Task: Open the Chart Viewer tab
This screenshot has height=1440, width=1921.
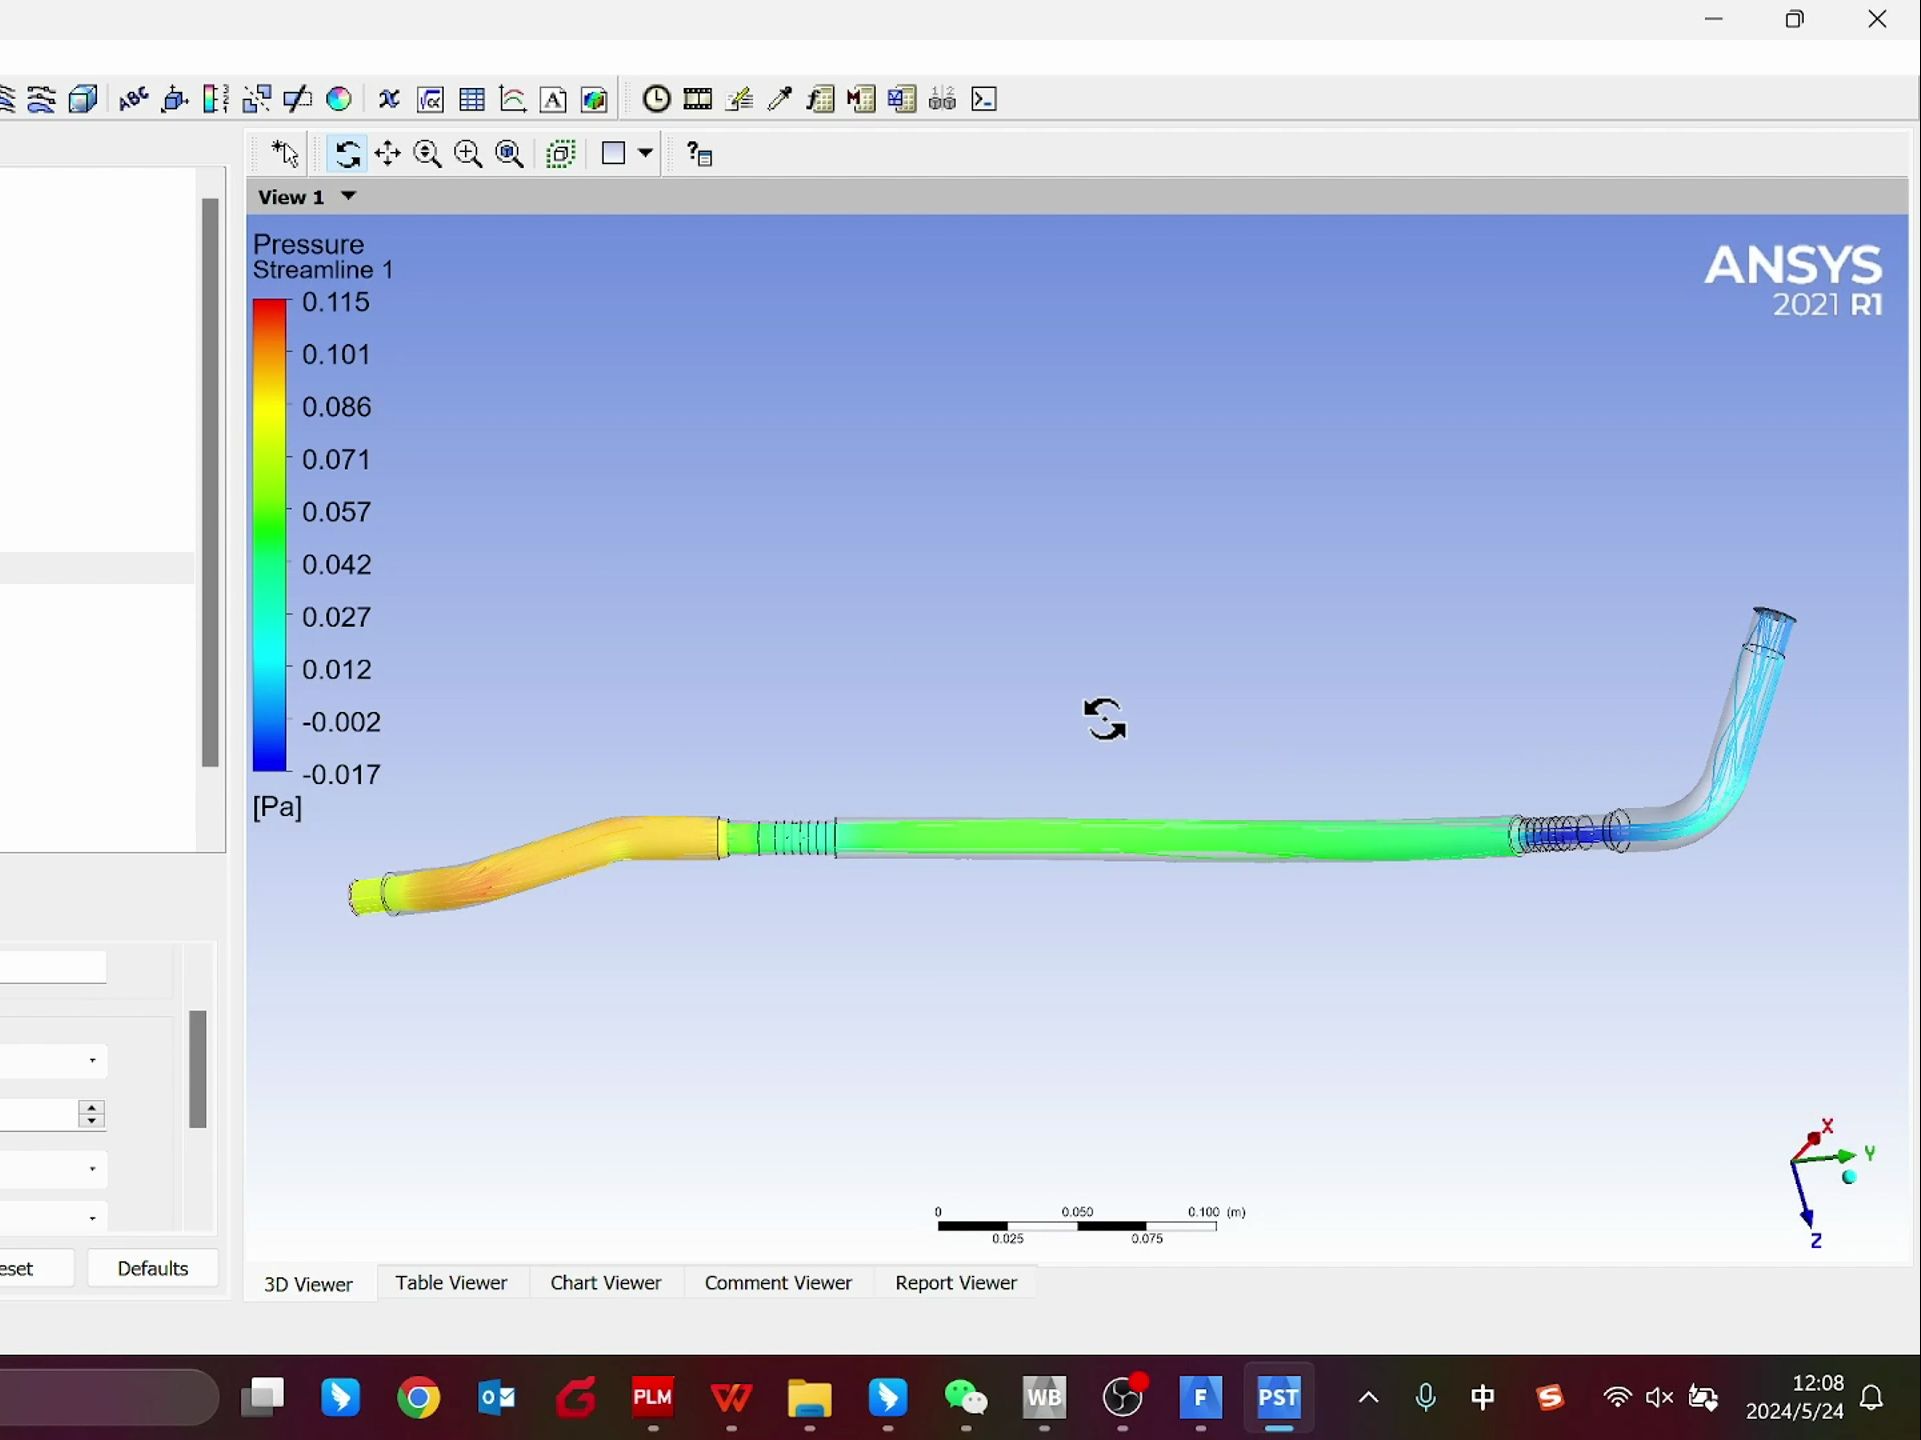Action: [x=605, y=1283]
